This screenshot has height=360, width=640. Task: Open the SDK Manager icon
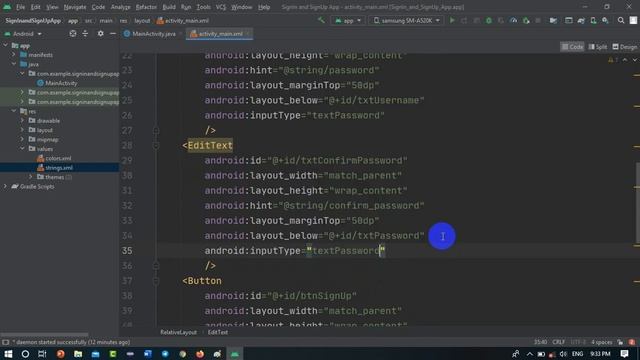(x=605, y=20)
